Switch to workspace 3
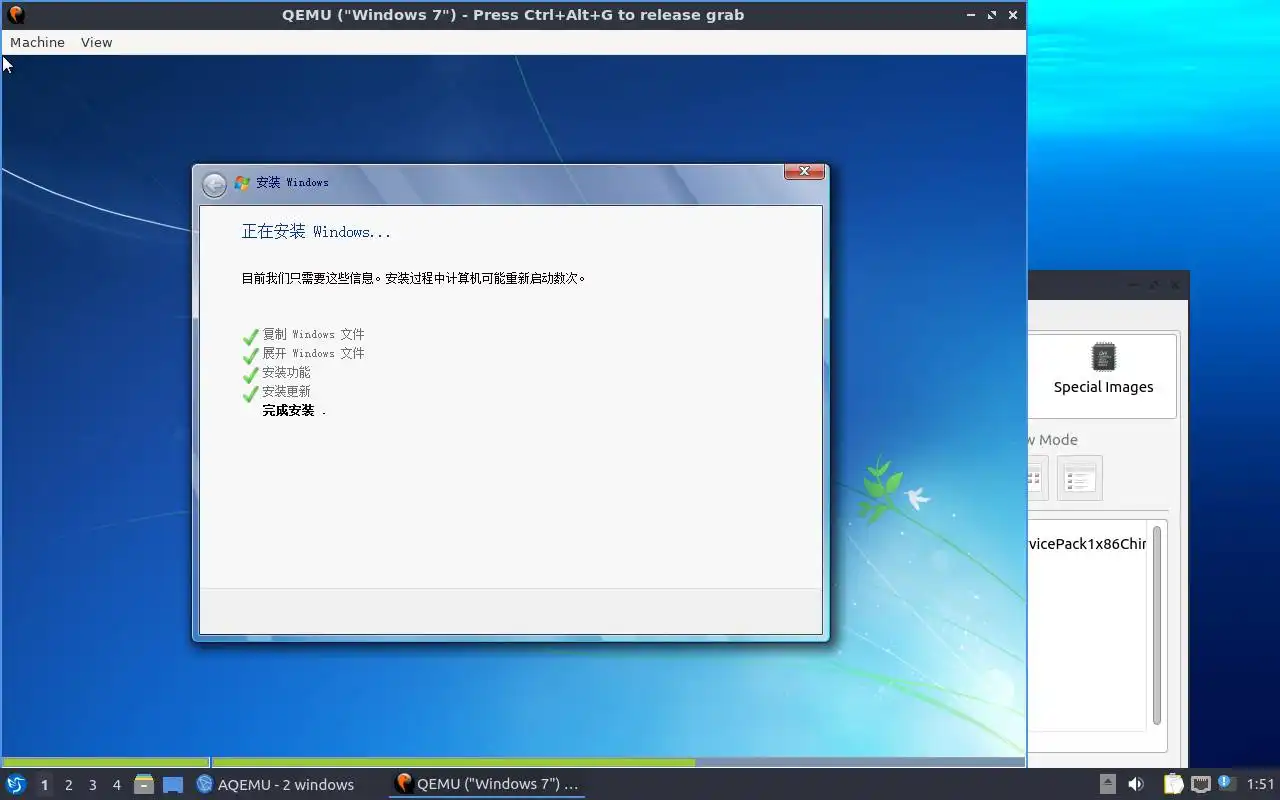 pos(92,785)
